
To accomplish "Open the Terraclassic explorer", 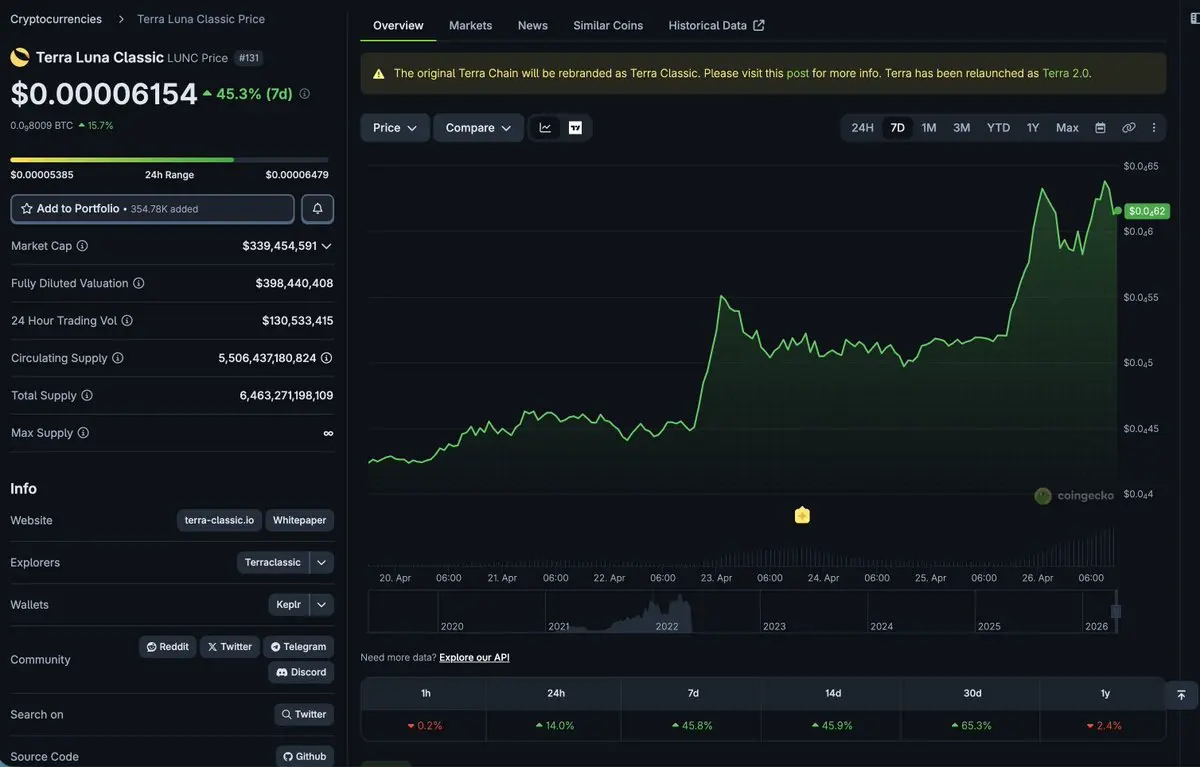I will pyautogui.click(x=273, y=563).
